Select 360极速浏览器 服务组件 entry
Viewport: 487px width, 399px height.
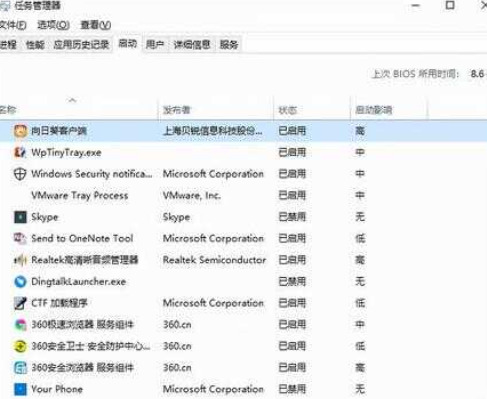click(x=82, y=325)
